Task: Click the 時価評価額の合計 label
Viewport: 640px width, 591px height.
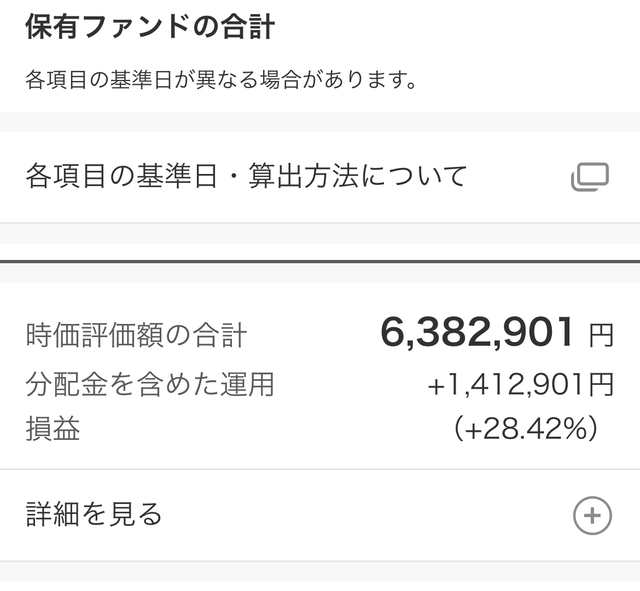Action: click(x=136, y=335)
